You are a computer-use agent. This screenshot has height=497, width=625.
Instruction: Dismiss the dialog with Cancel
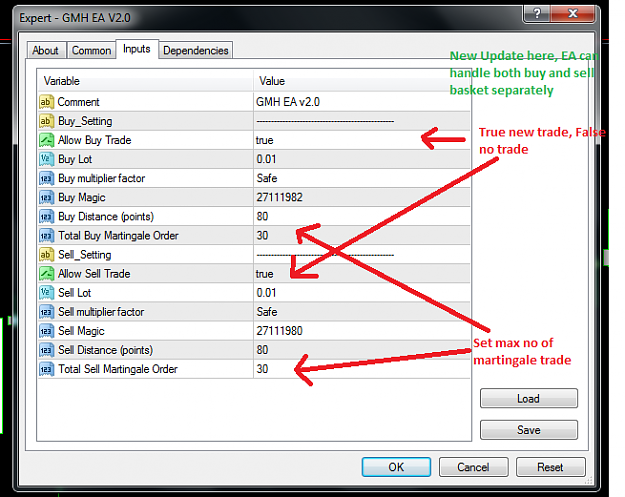coord(473,467)
